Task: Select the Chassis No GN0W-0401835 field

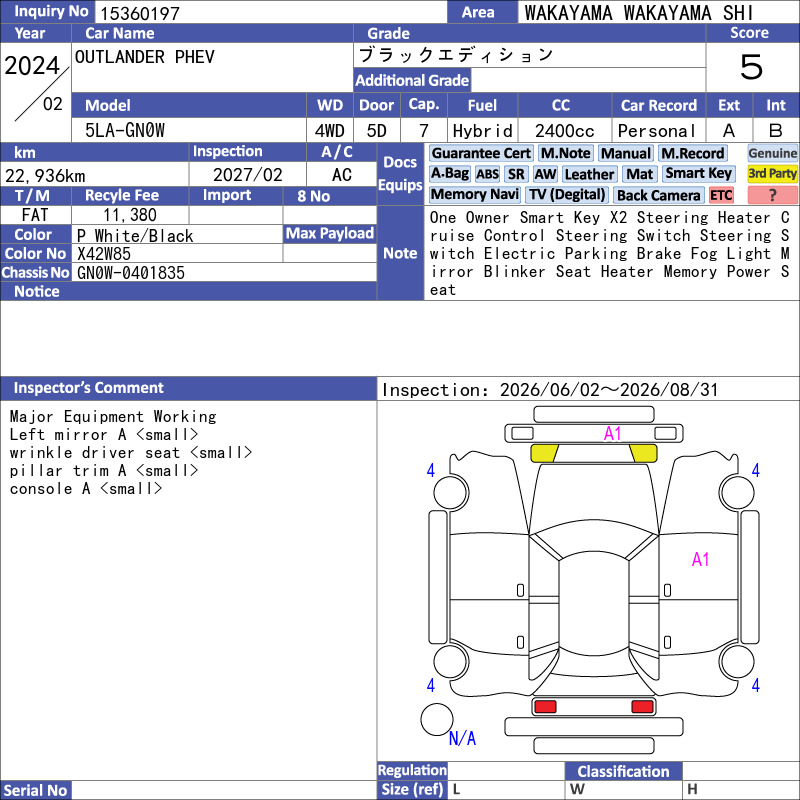Action: pyautogui.click(x=224, y=272)
